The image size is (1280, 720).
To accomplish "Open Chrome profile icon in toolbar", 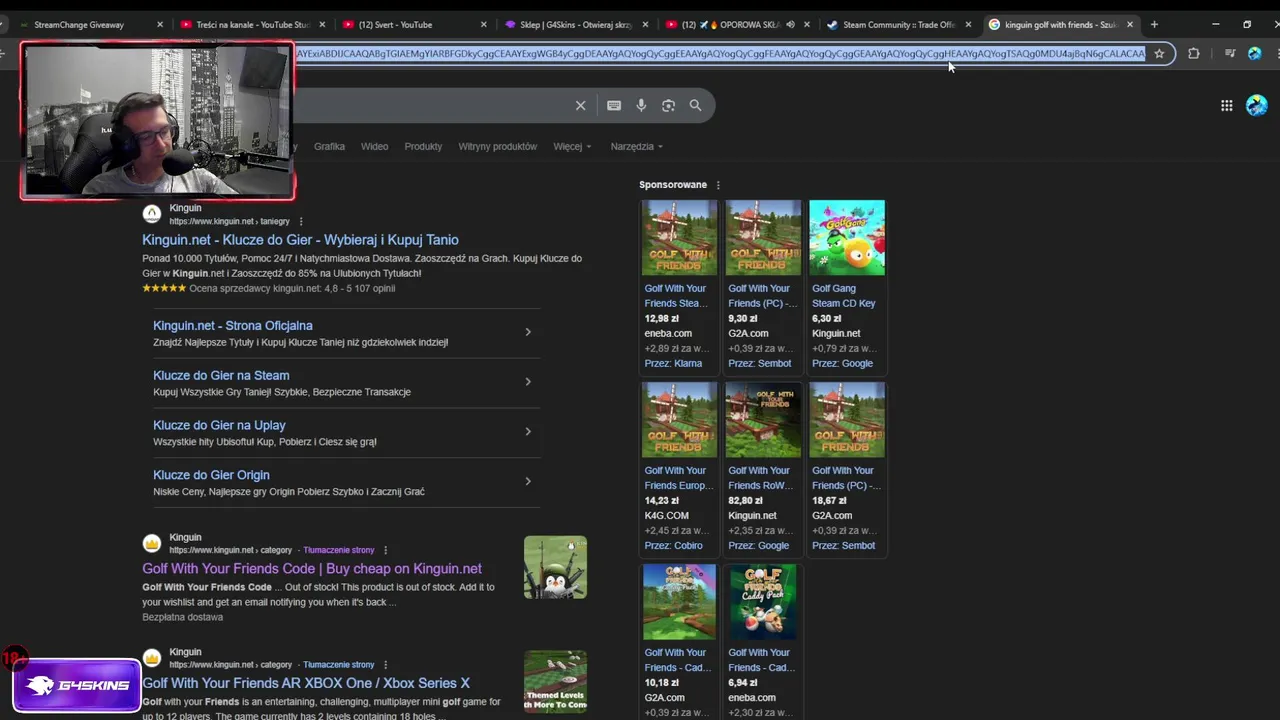I will point(1254,54).
